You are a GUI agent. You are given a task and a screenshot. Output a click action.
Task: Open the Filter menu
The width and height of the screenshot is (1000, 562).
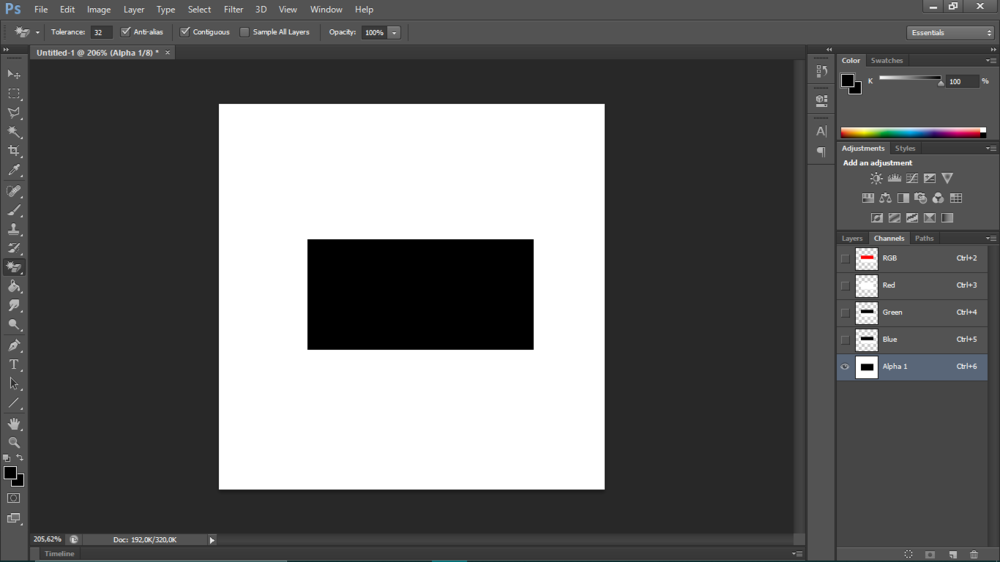tap(233, 10)
